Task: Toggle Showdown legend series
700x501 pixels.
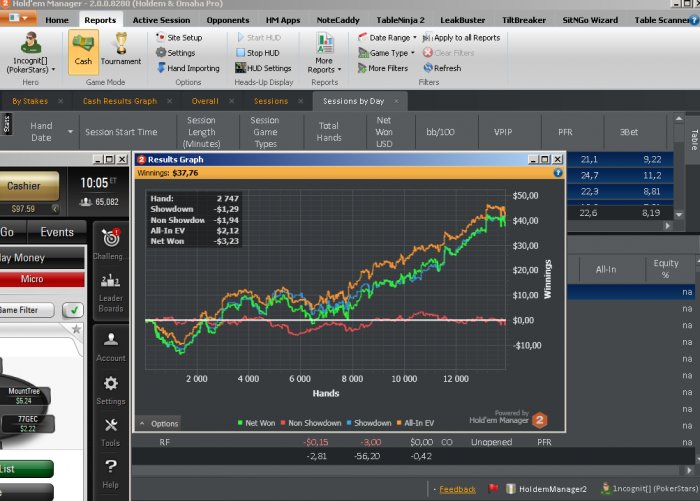Action: click(x=369, y=422)
